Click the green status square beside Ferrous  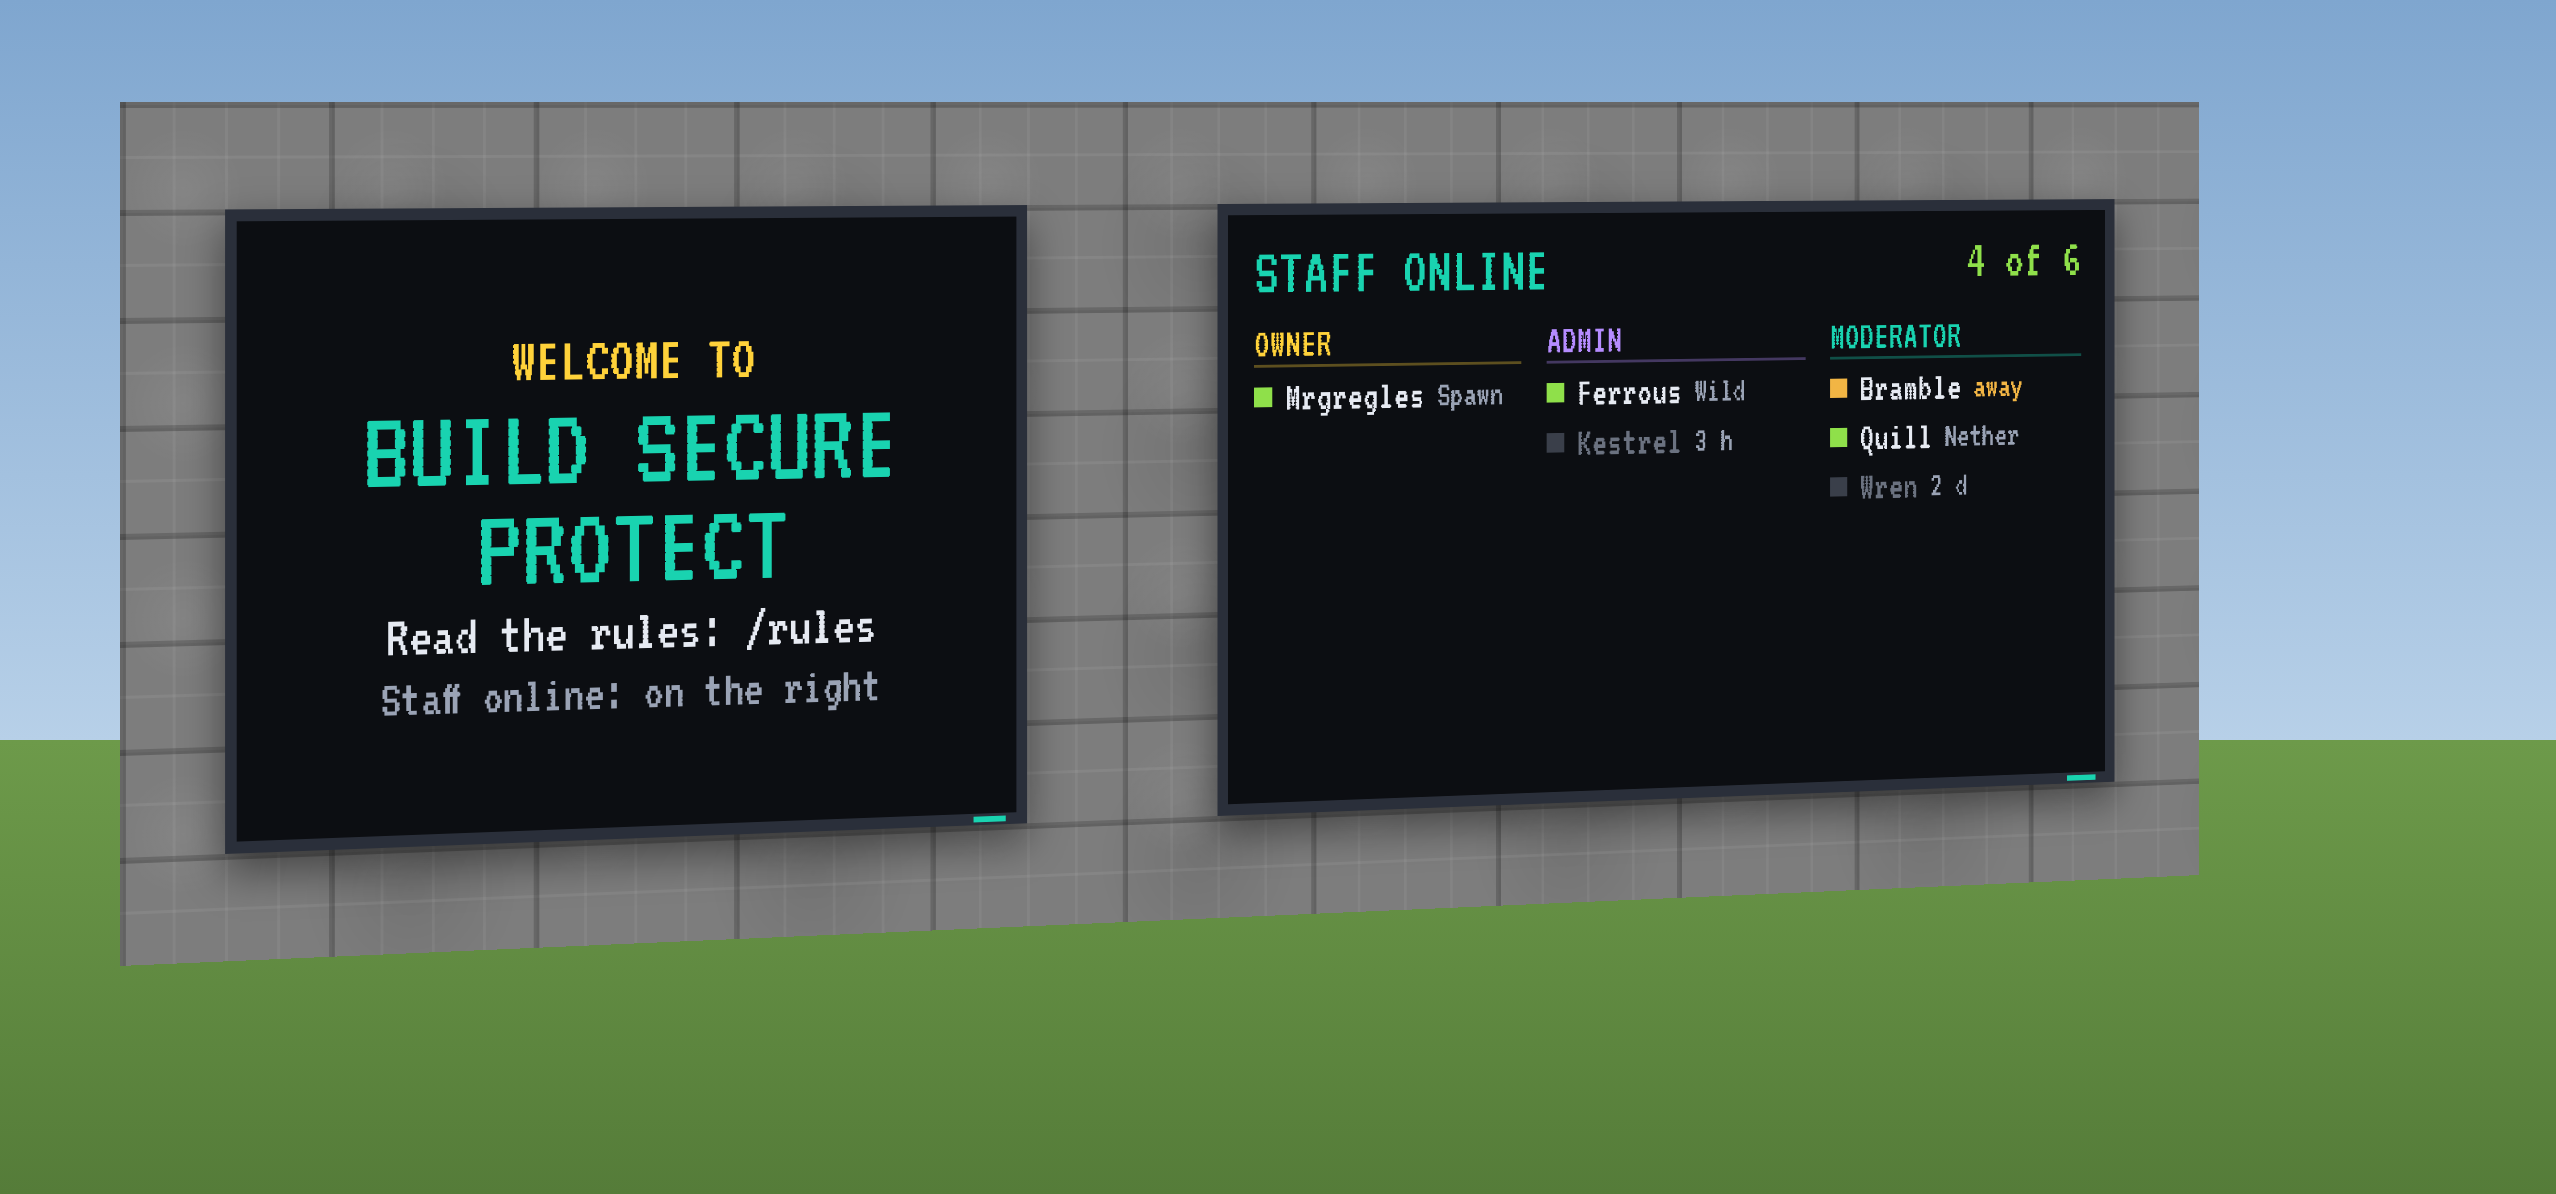click(1555, 393)
